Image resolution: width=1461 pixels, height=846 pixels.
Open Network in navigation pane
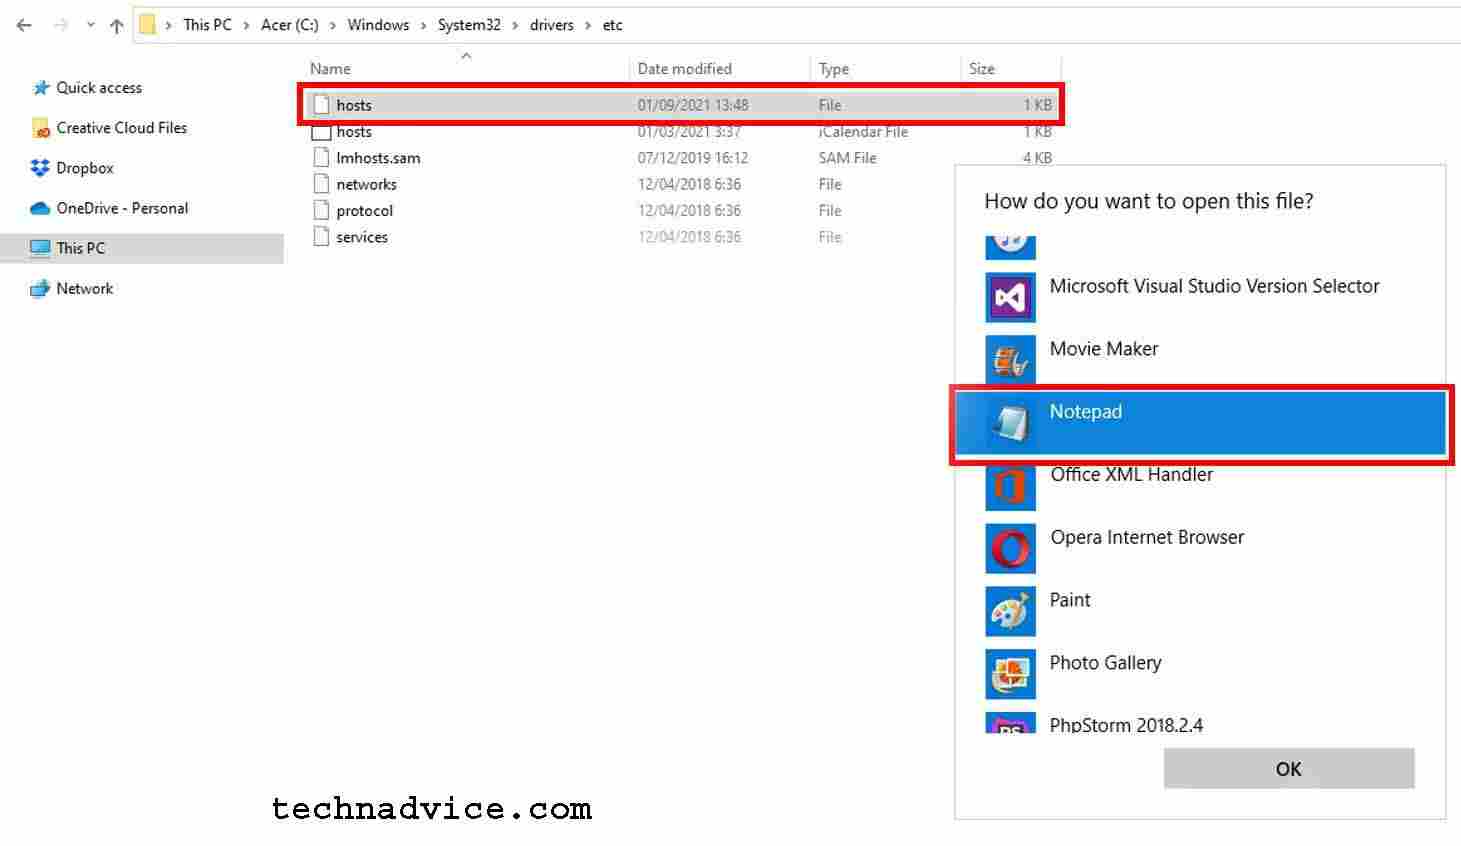(x=85, y=288)
